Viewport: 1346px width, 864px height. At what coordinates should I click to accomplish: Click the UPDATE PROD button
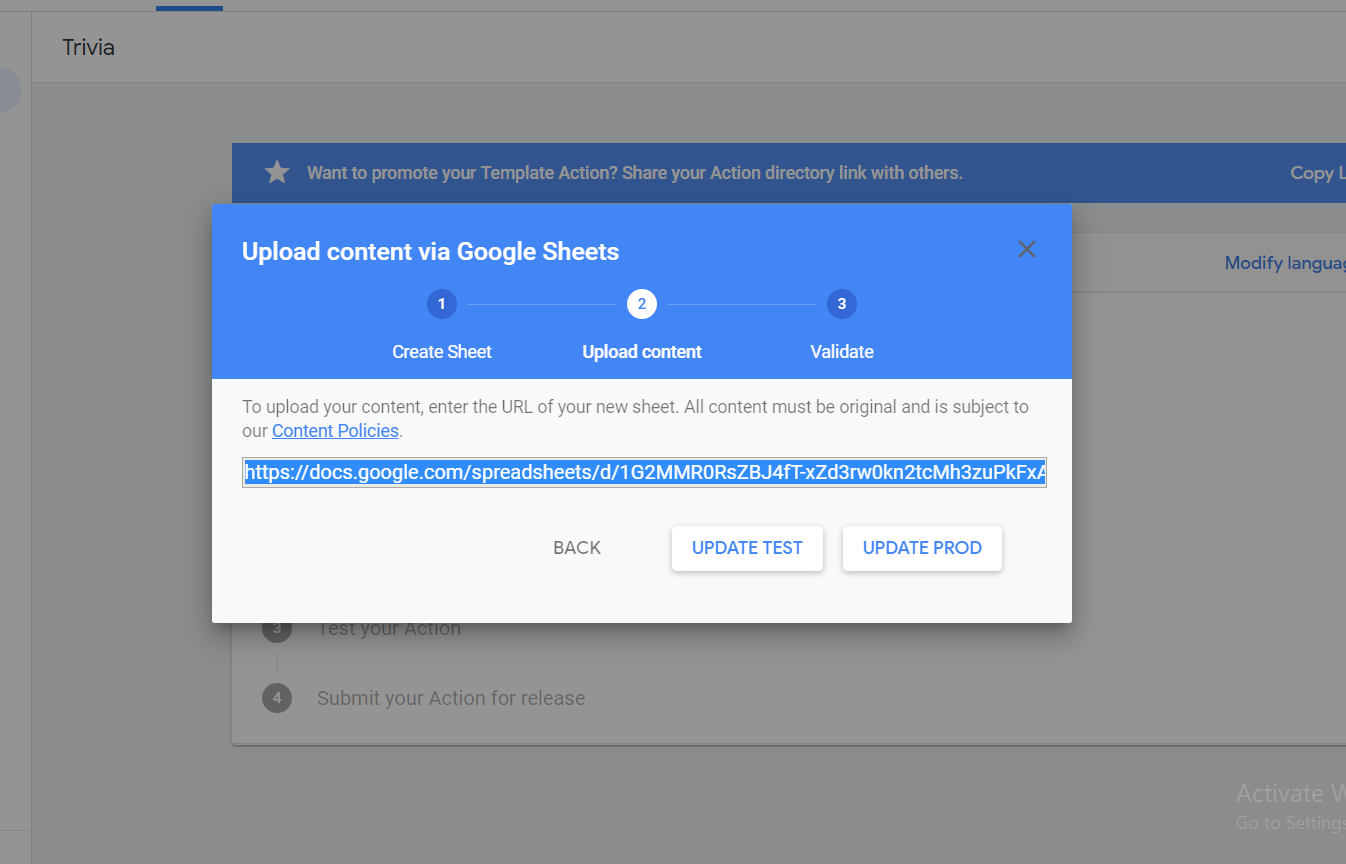tap(922, 548)
